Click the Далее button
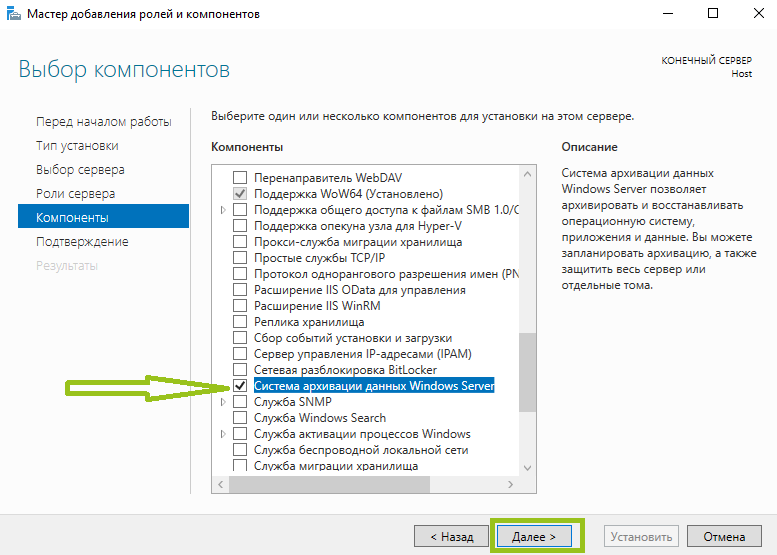Viewport: 777px width, 555px height. pyautogui.click(x=534, y=537)
